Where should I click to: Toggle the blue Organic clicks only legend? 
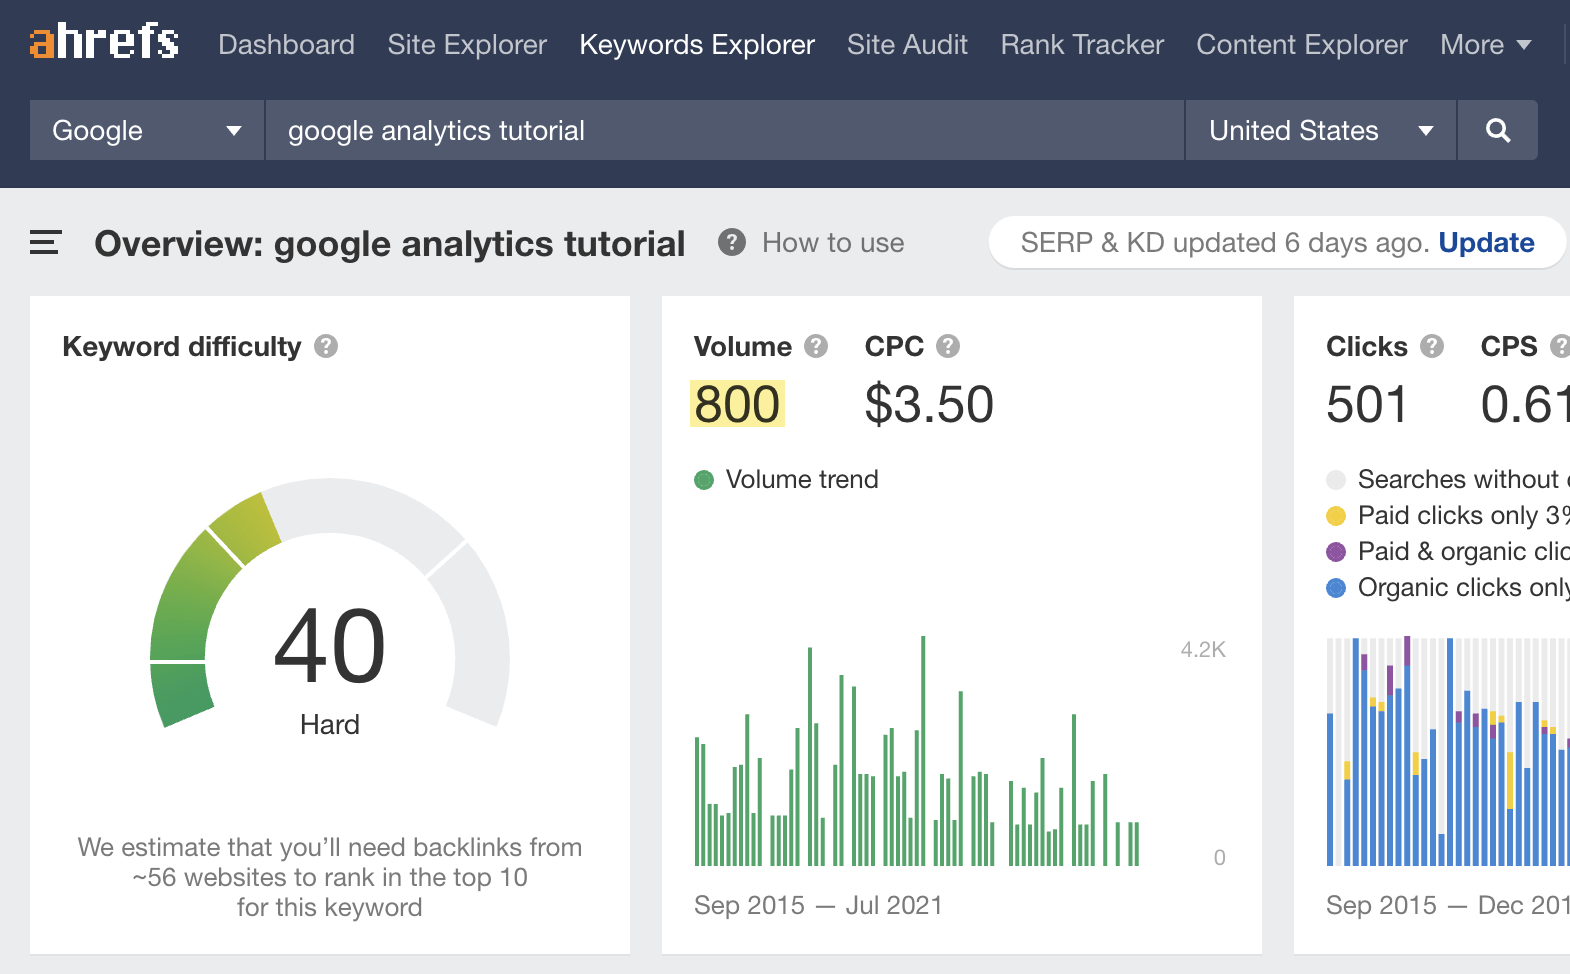click(1336, 588)
